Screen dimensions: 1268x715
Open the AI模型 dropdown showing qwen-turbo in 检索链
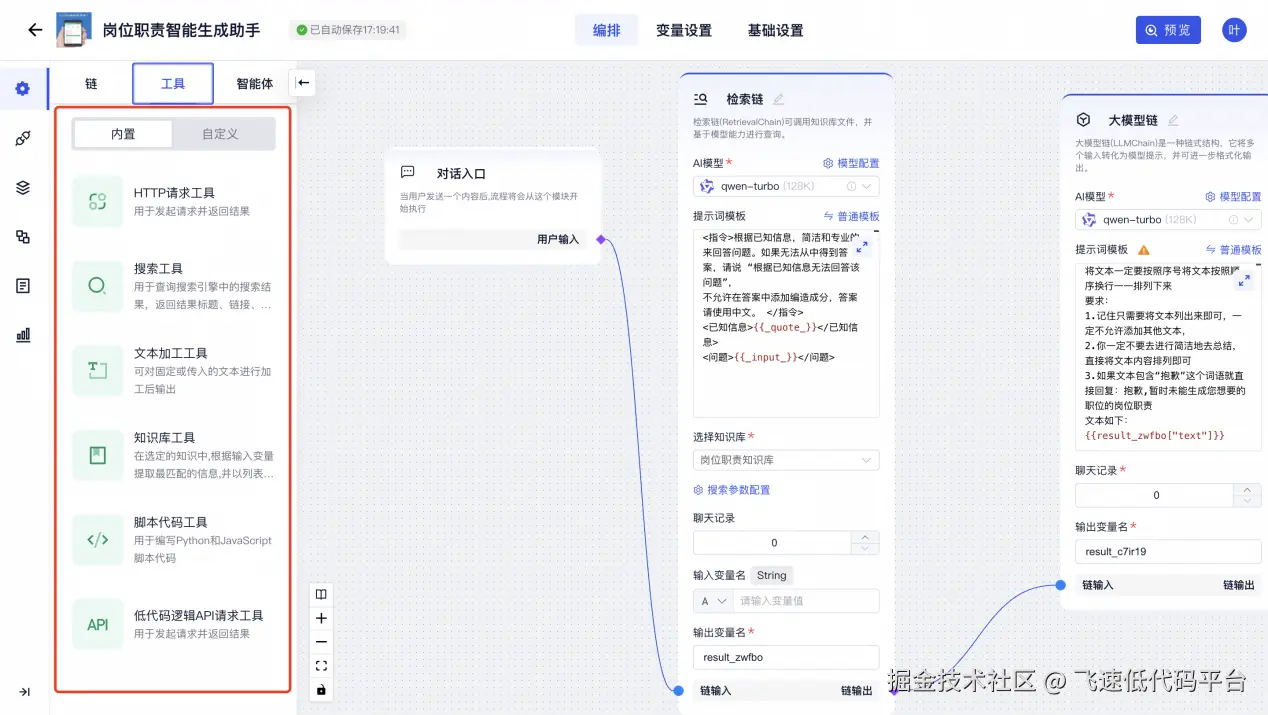click(786, 185)
